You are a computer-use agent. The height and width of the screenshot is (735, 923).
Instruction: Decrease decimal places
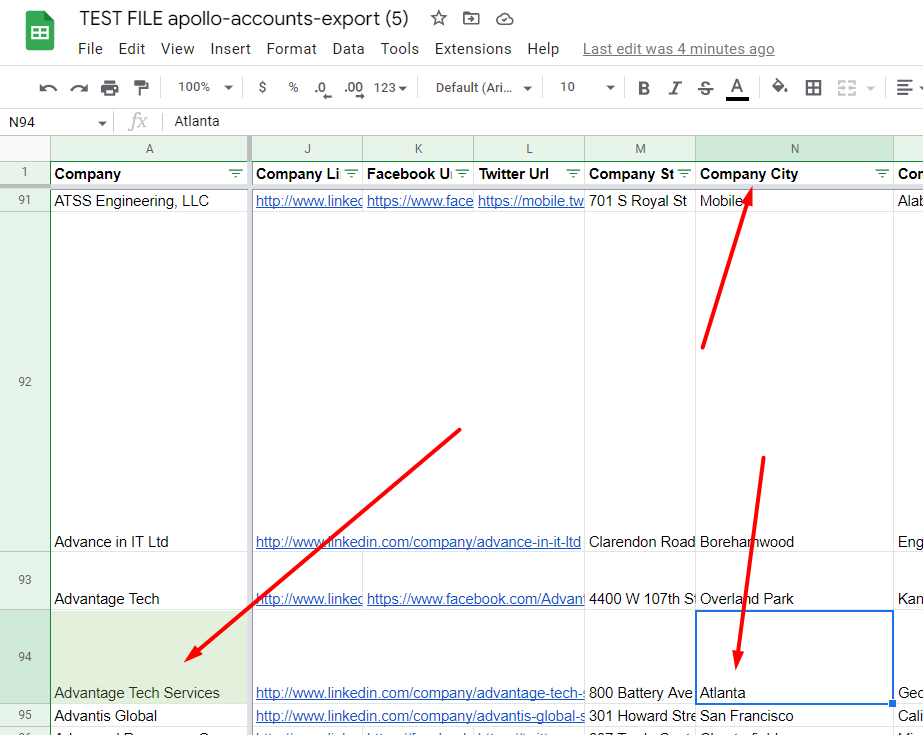click(x=322, y=87)
